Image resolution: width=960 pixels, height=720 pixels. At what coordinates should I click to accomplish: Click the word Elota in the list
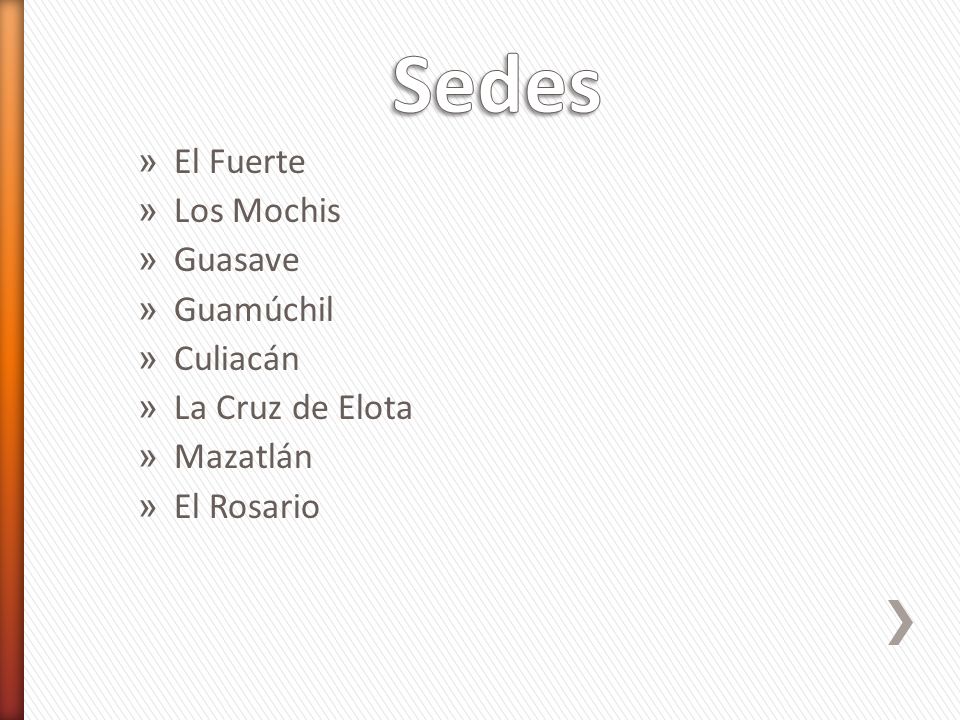pos(375,408)
